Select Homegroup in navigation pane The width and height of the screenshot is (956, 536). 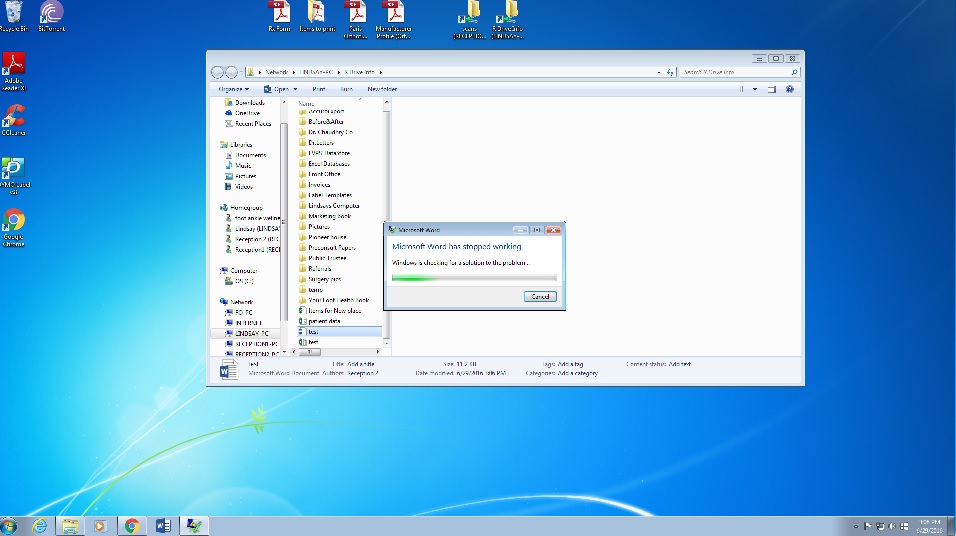tap(241, 207)
